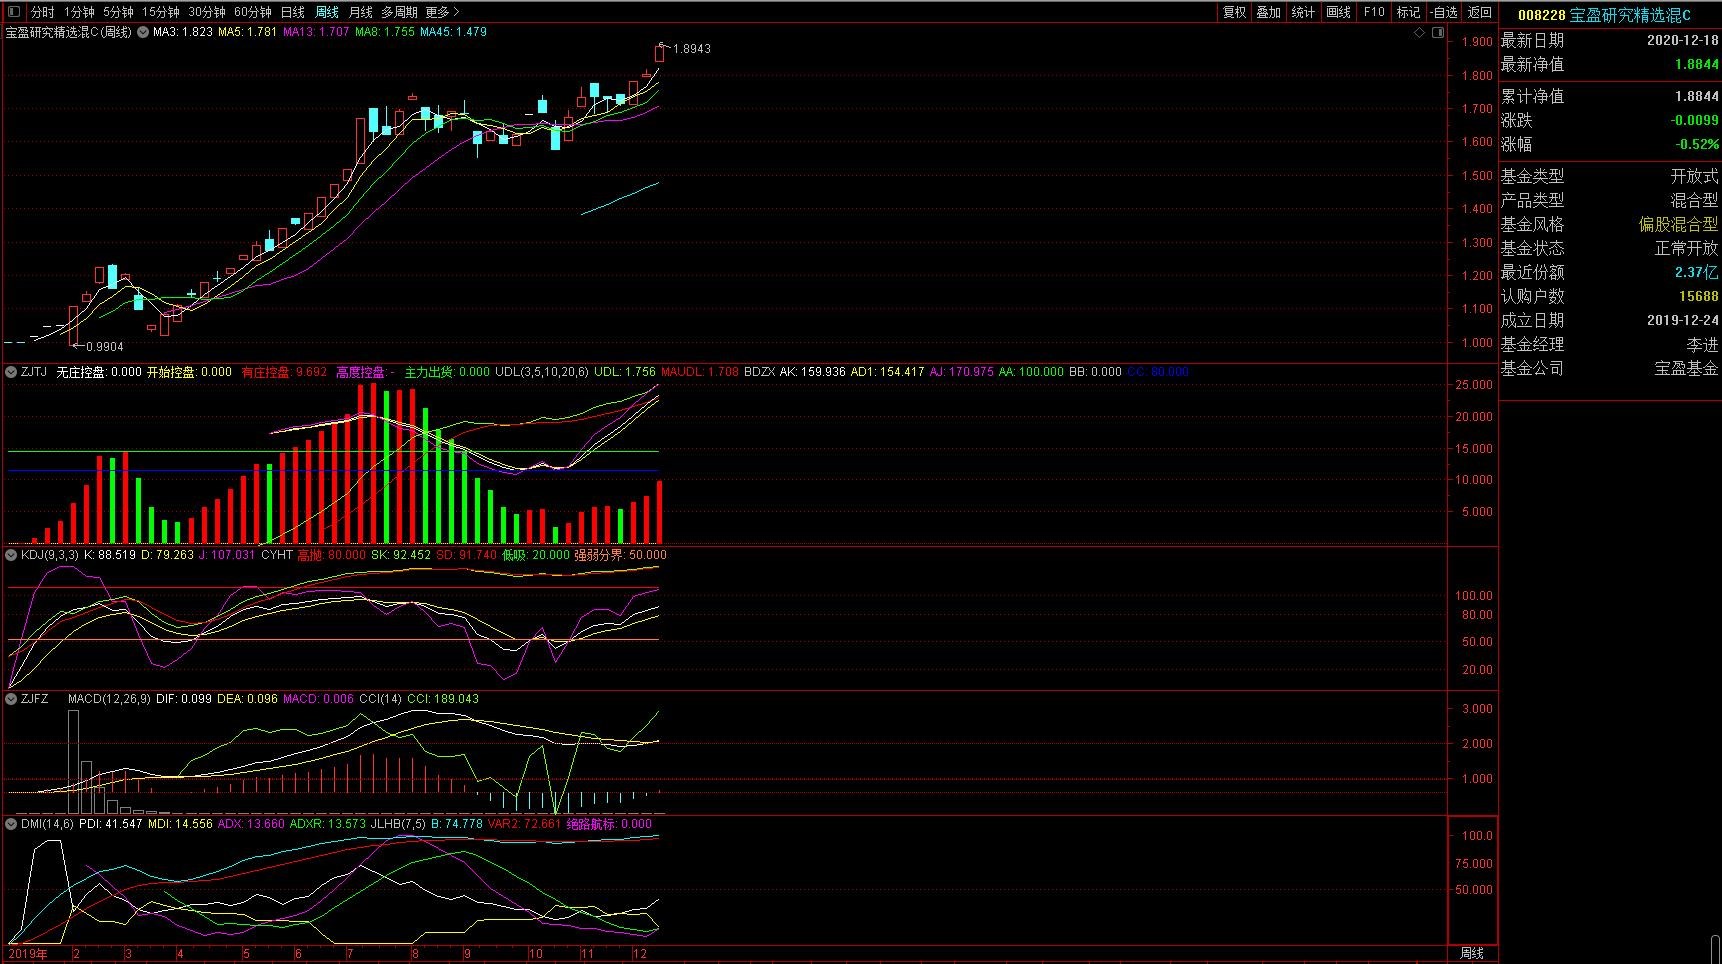Screen dimensions: 1722x964
Task: Click the 叠加 overlay button
Action: (1269, 12)
